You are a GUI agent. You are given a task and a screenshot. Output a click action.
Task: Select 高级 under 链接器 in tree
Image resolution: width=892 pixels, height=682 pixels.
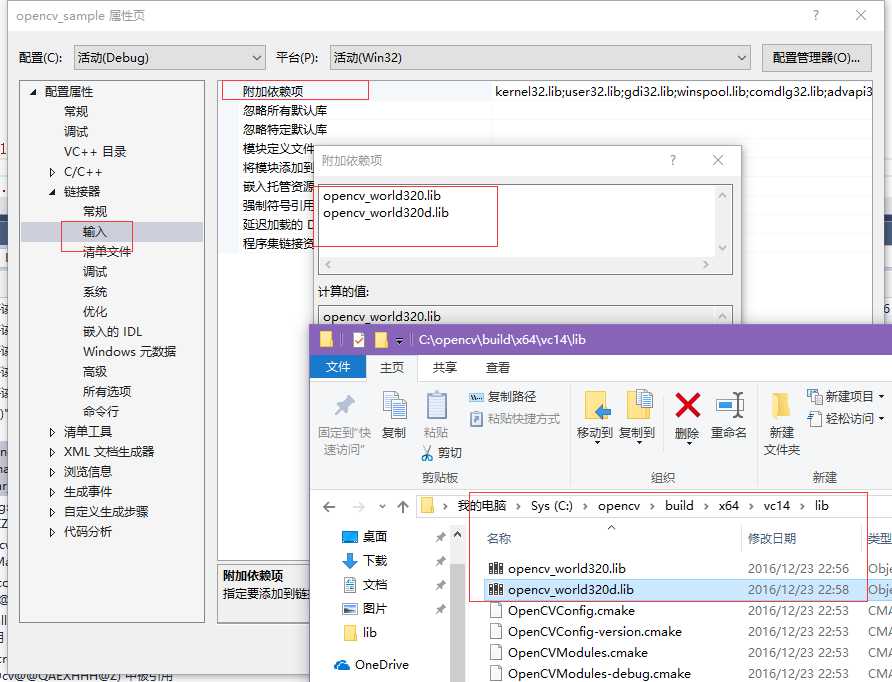click(95, 371)
